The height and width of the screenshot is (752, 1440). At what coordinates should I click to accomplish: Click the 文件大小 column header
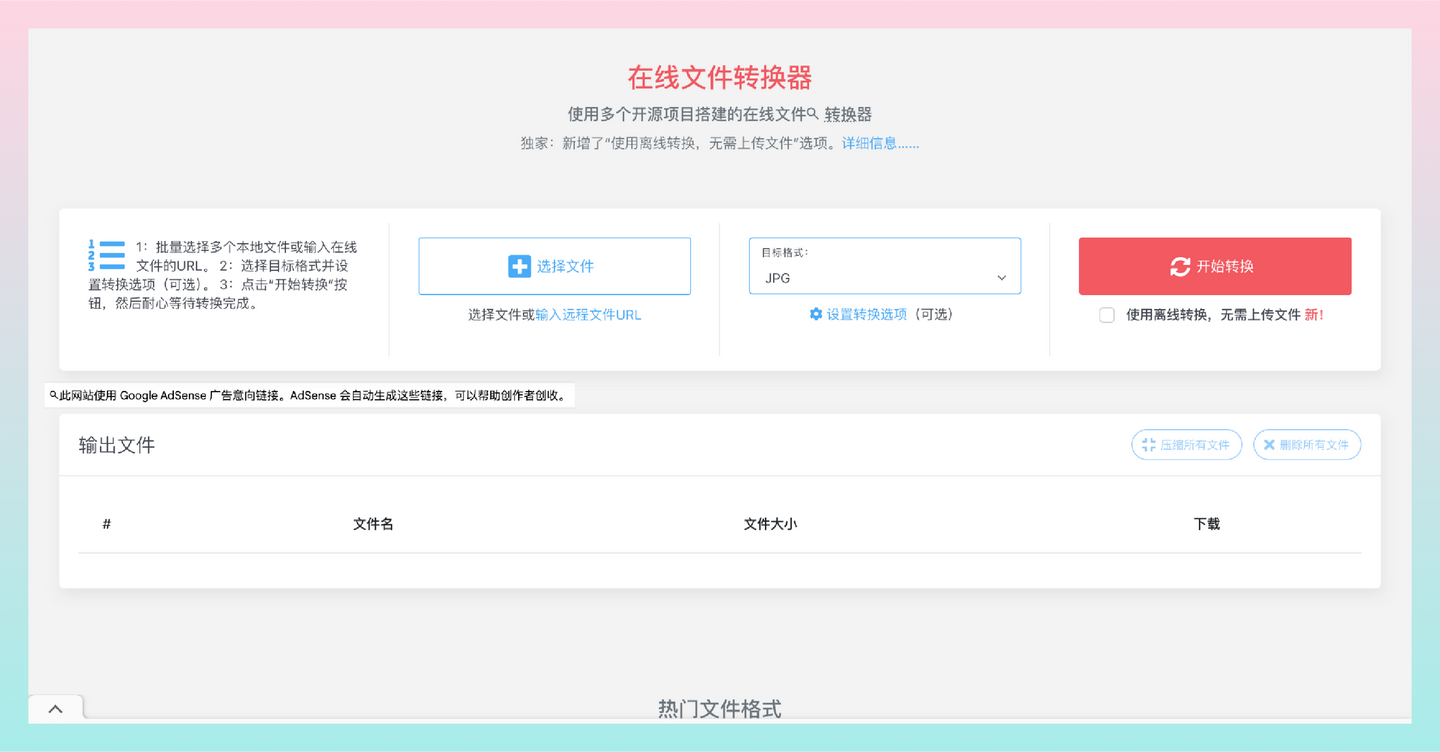coord(770,524)
